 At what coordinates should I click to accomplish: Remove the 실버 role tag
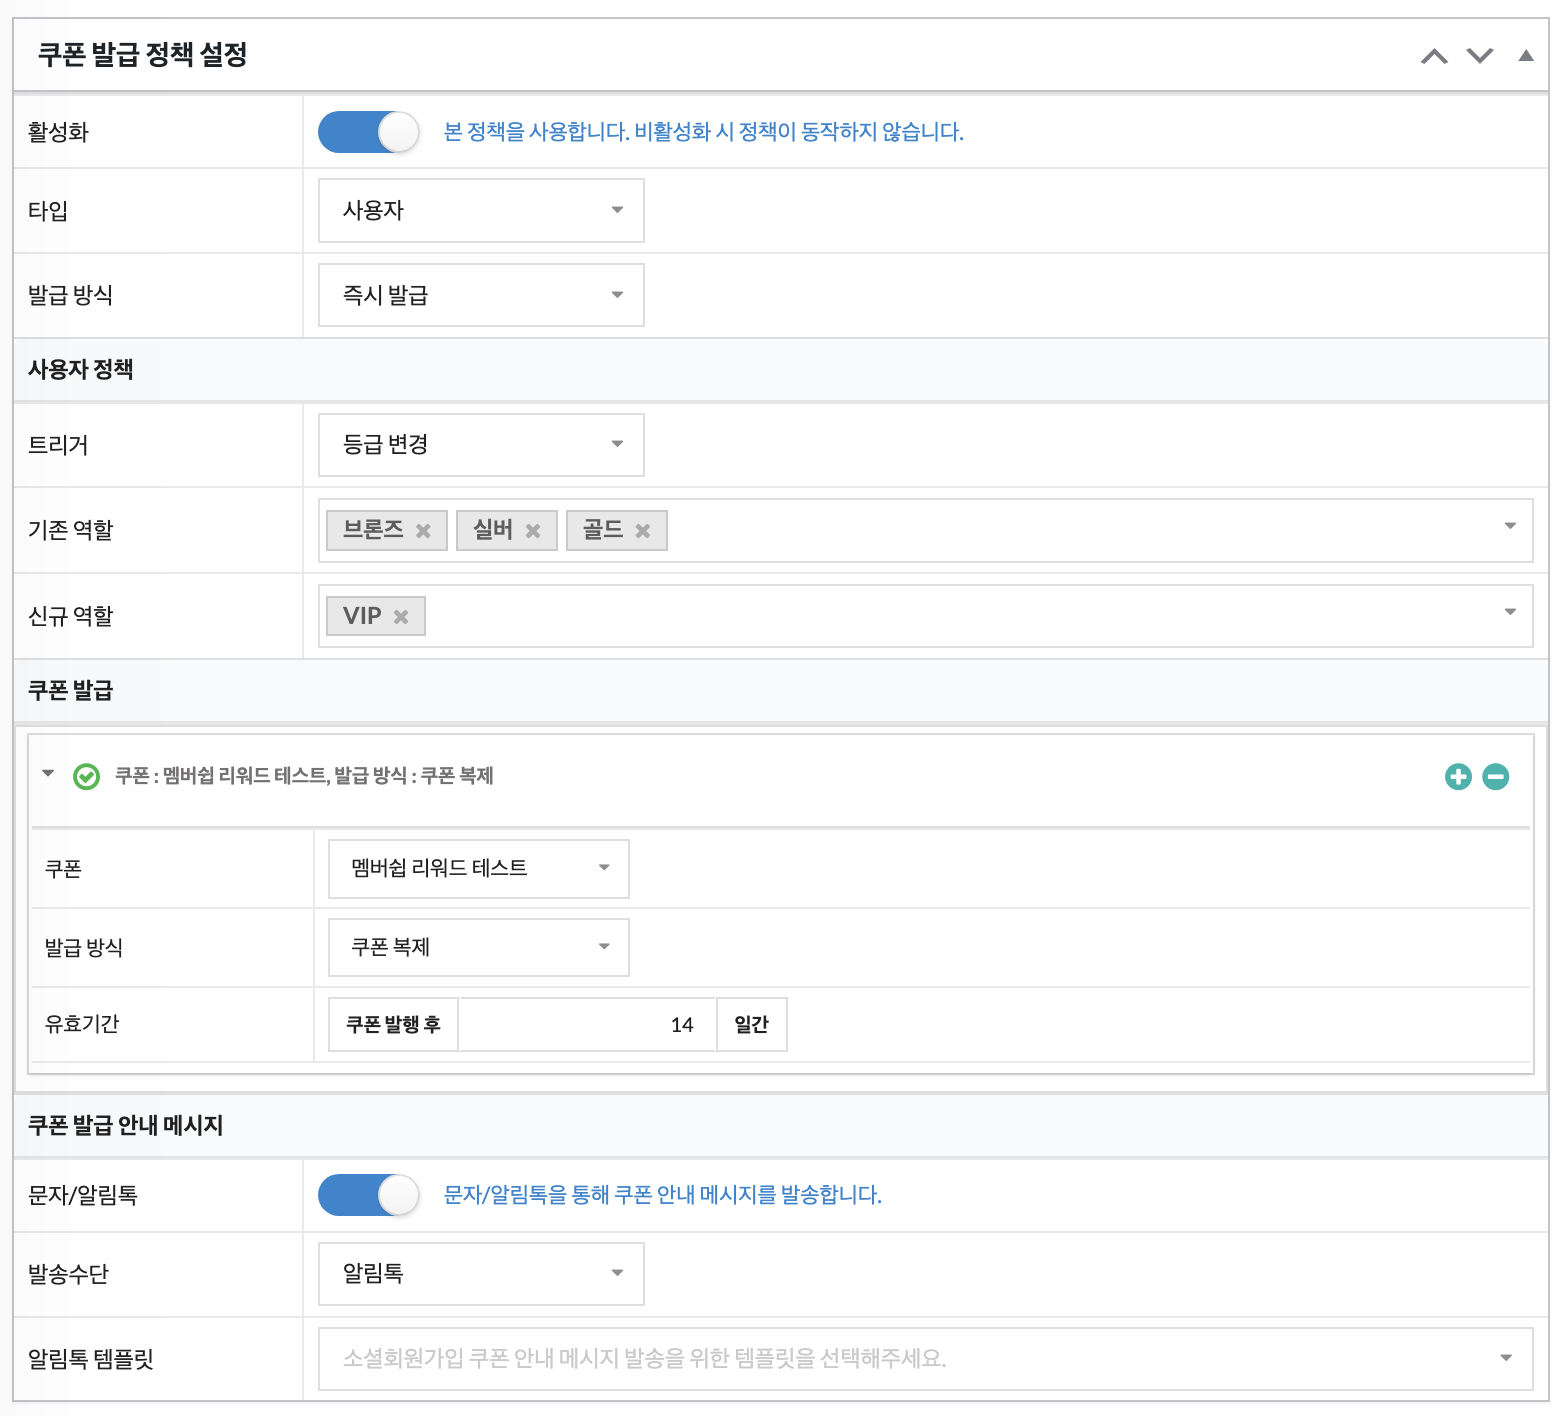(533, 531)
